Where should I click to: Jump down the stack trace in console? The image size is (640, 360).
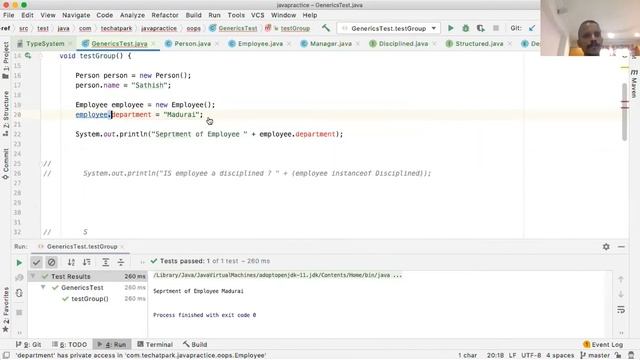pyautogui.click(x=621, y=294)
